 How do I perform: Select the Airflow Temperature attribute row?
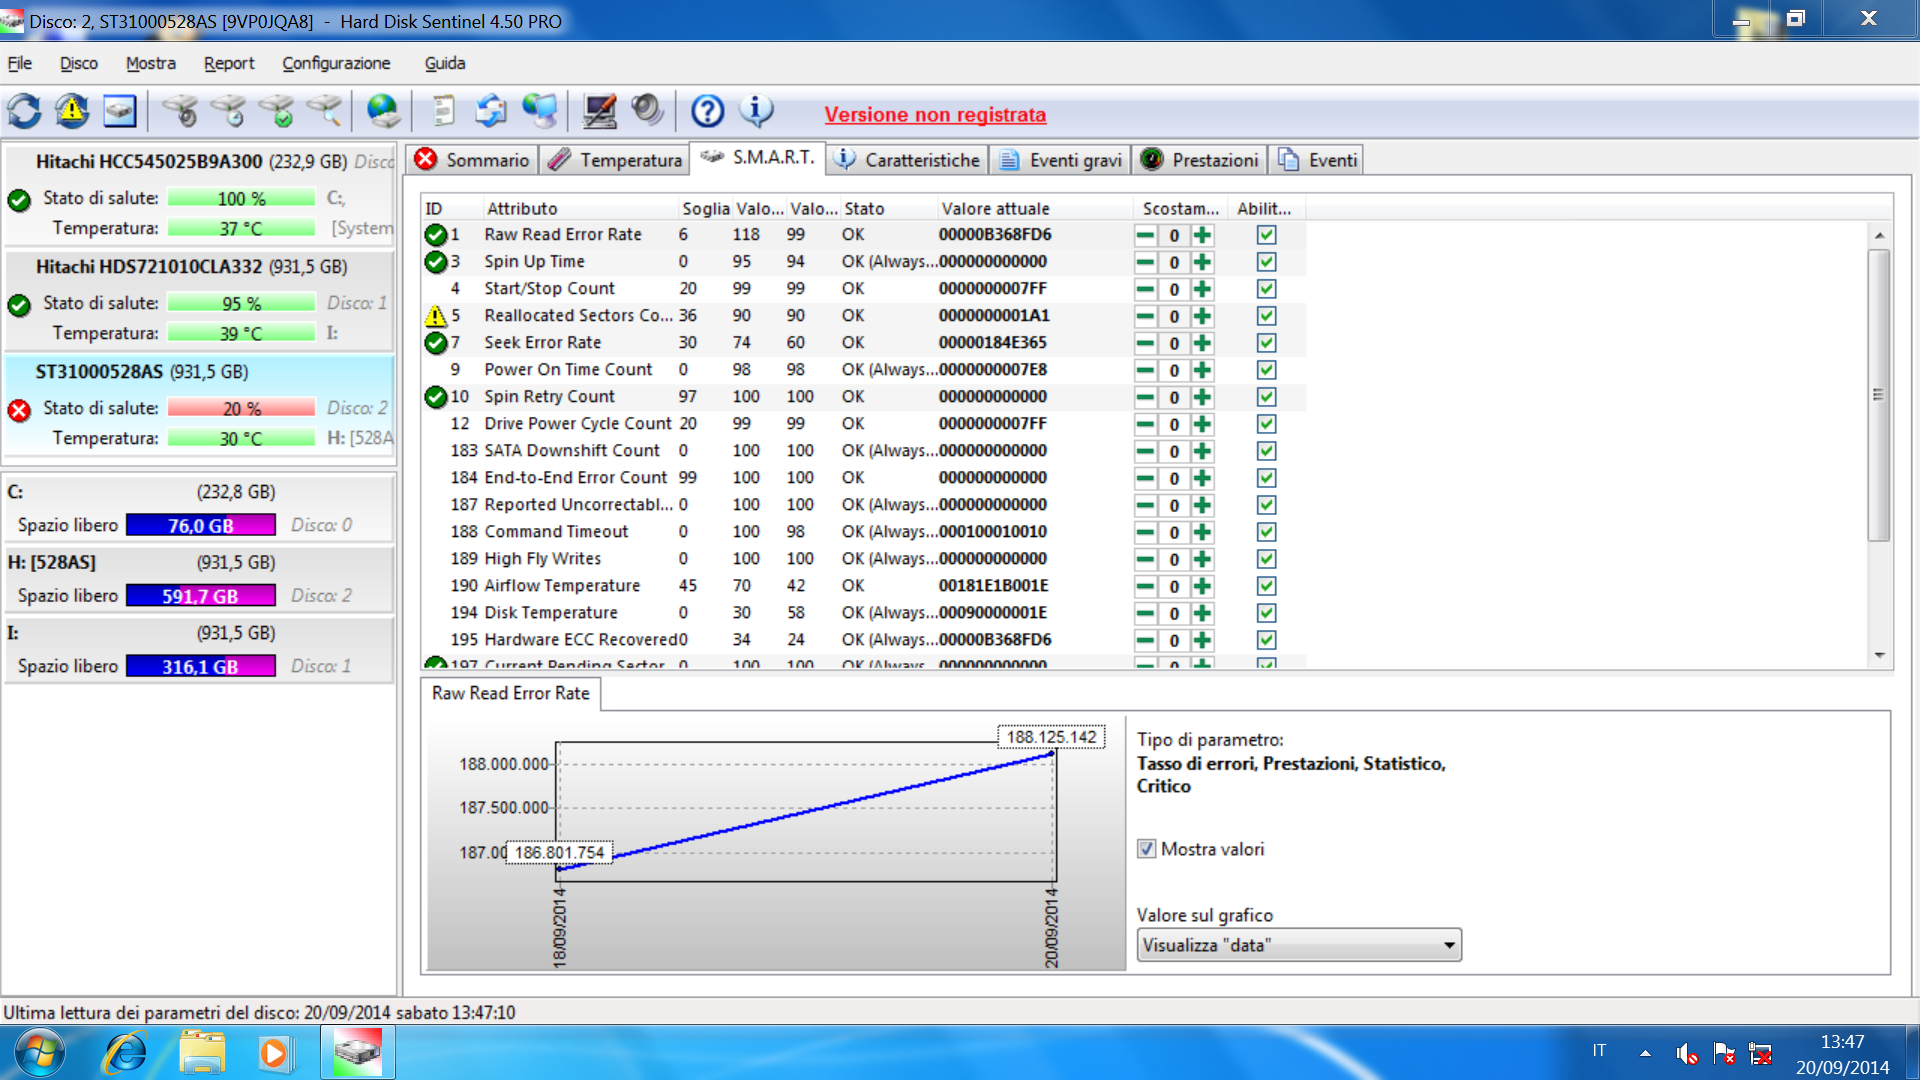pyautogui.click(x=862, y=586)
